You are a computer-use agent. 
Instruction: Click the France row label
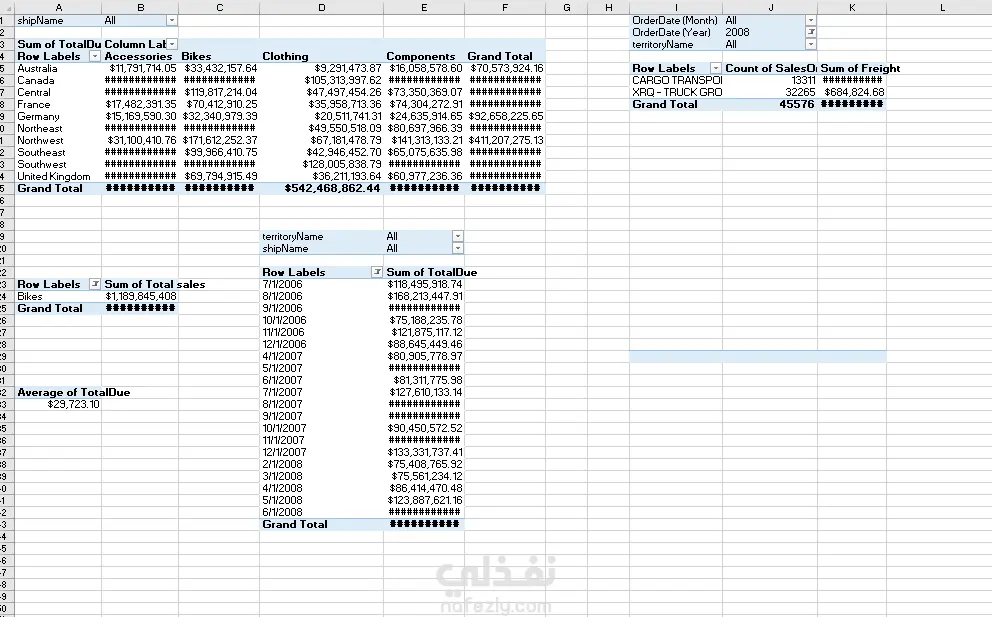[34, 104]
